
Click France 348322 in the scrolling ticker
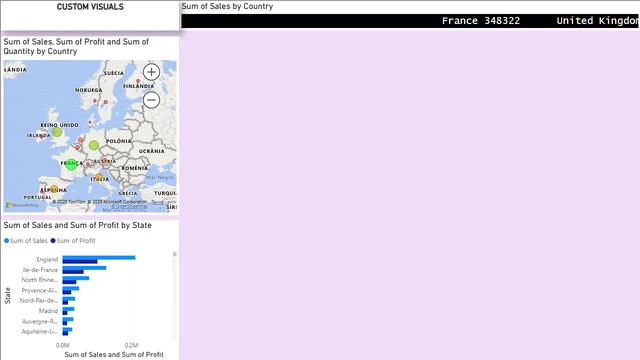pos(481,21)
